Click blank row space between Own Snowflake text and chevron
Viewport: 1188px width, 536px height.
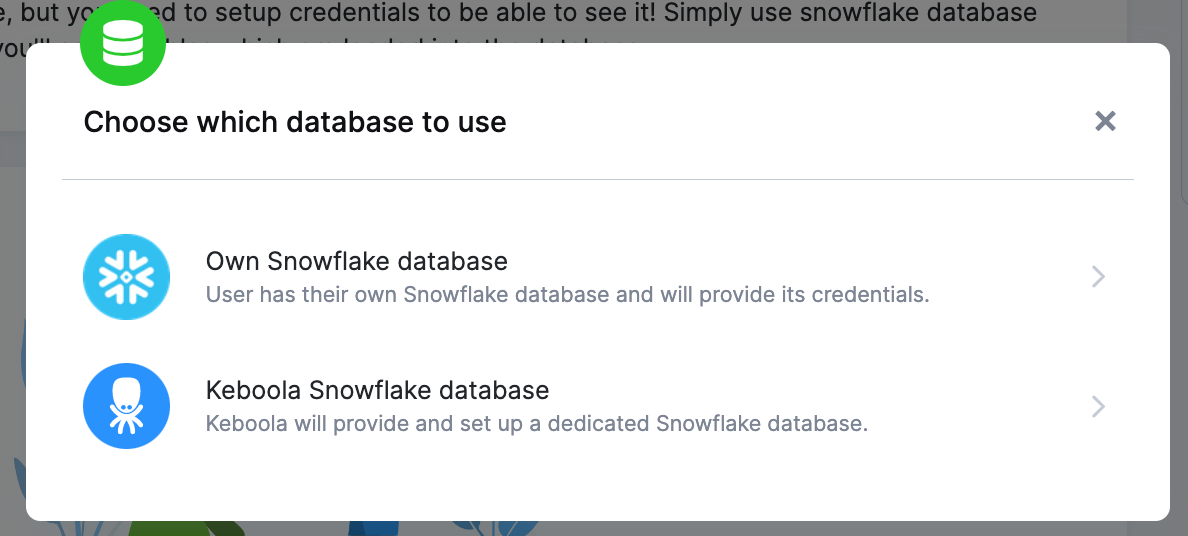pyautogui.click(x=1010, y=277)
